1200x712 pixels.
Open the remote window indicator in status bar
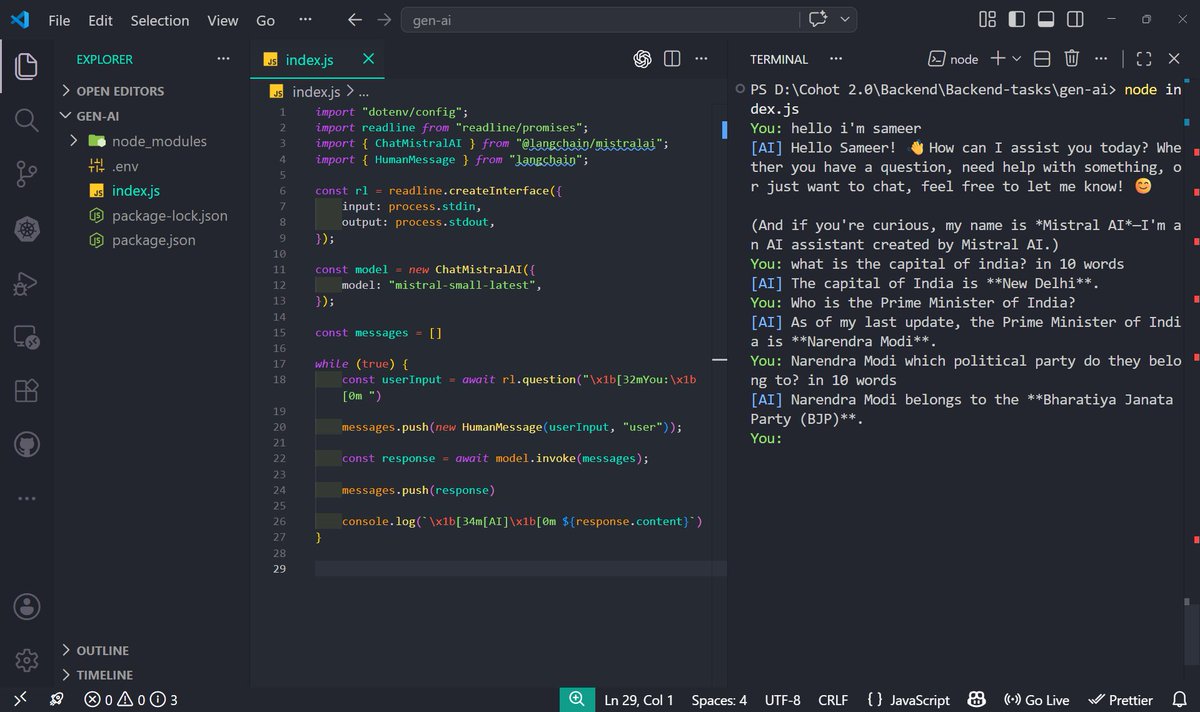point(19,700)
